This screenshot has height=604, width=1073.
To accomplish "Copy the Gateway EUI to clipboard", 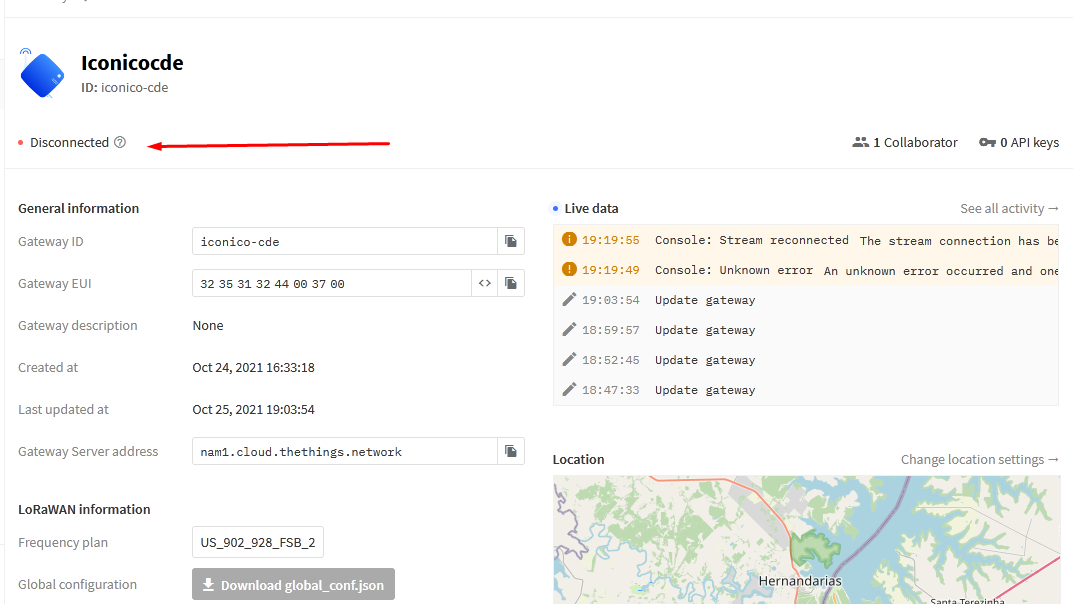I will coord(510,283).
